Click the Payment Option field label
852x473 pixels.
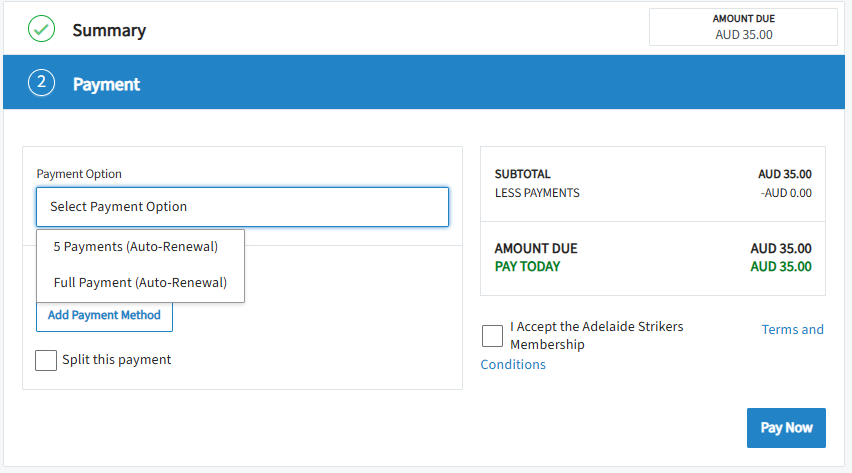pos(79,174)
